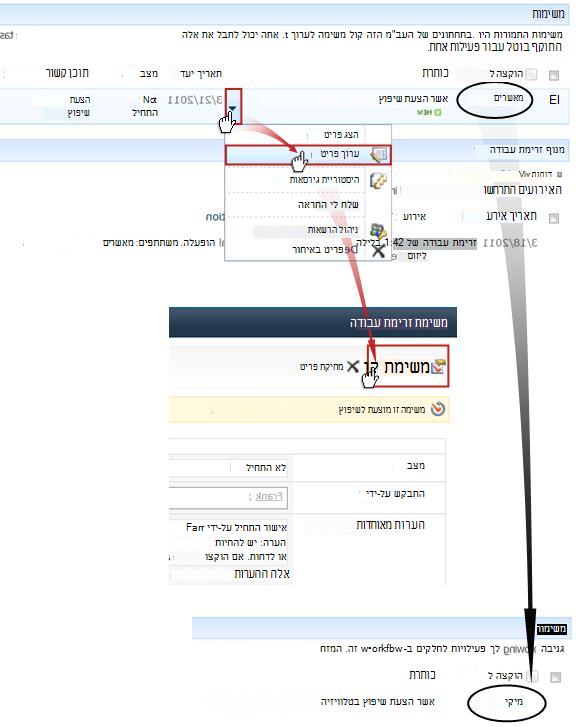Click the Not התחיל status cell
The width and height of the screenshot is (576, 727).
[145, 106]
